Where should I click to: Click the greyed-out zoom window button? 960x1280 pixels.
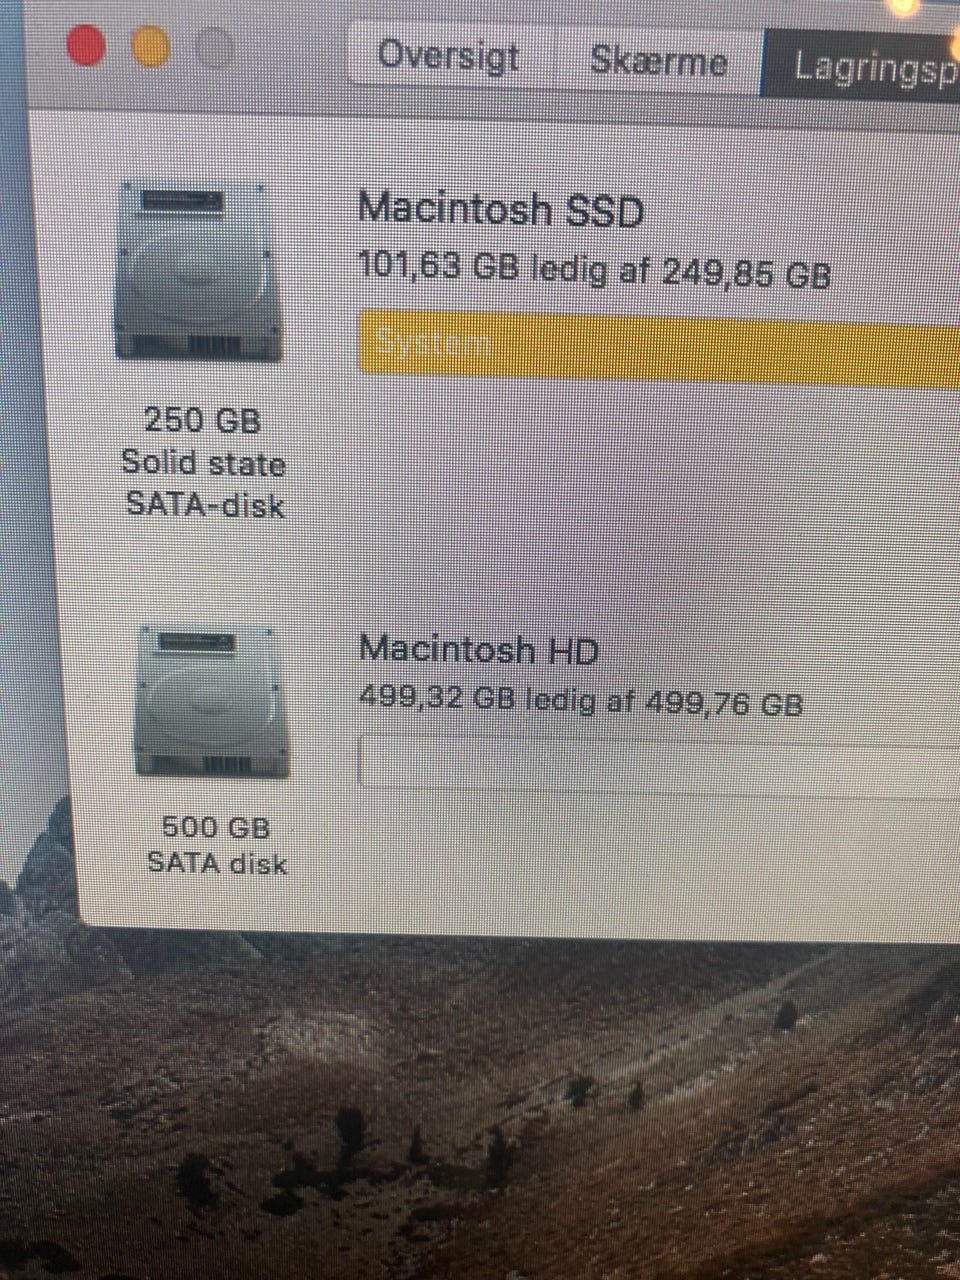(214, 47)
